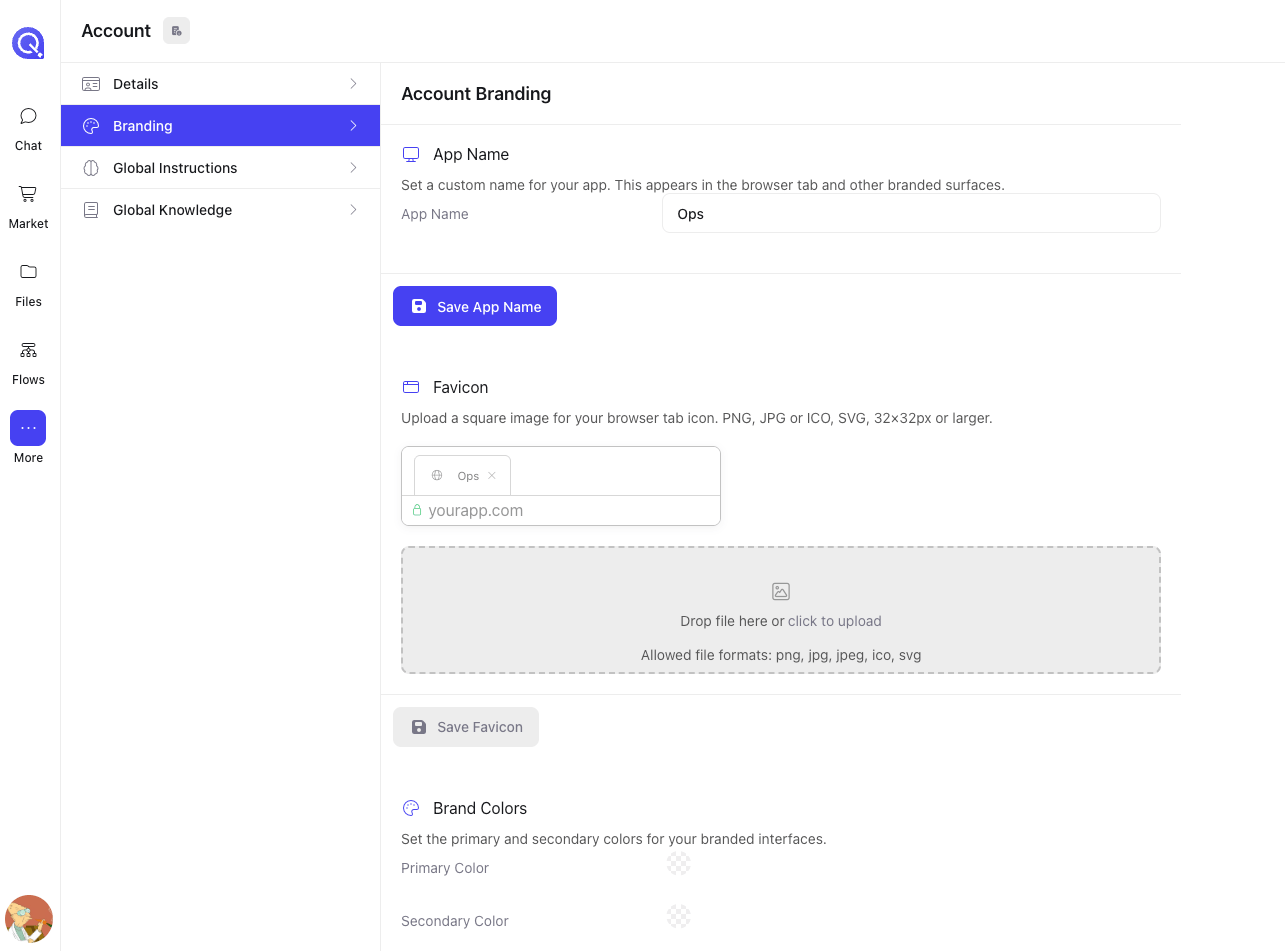Click the Secondary Color label
This screenshot has height=951, width=1285.
(455, 921)
